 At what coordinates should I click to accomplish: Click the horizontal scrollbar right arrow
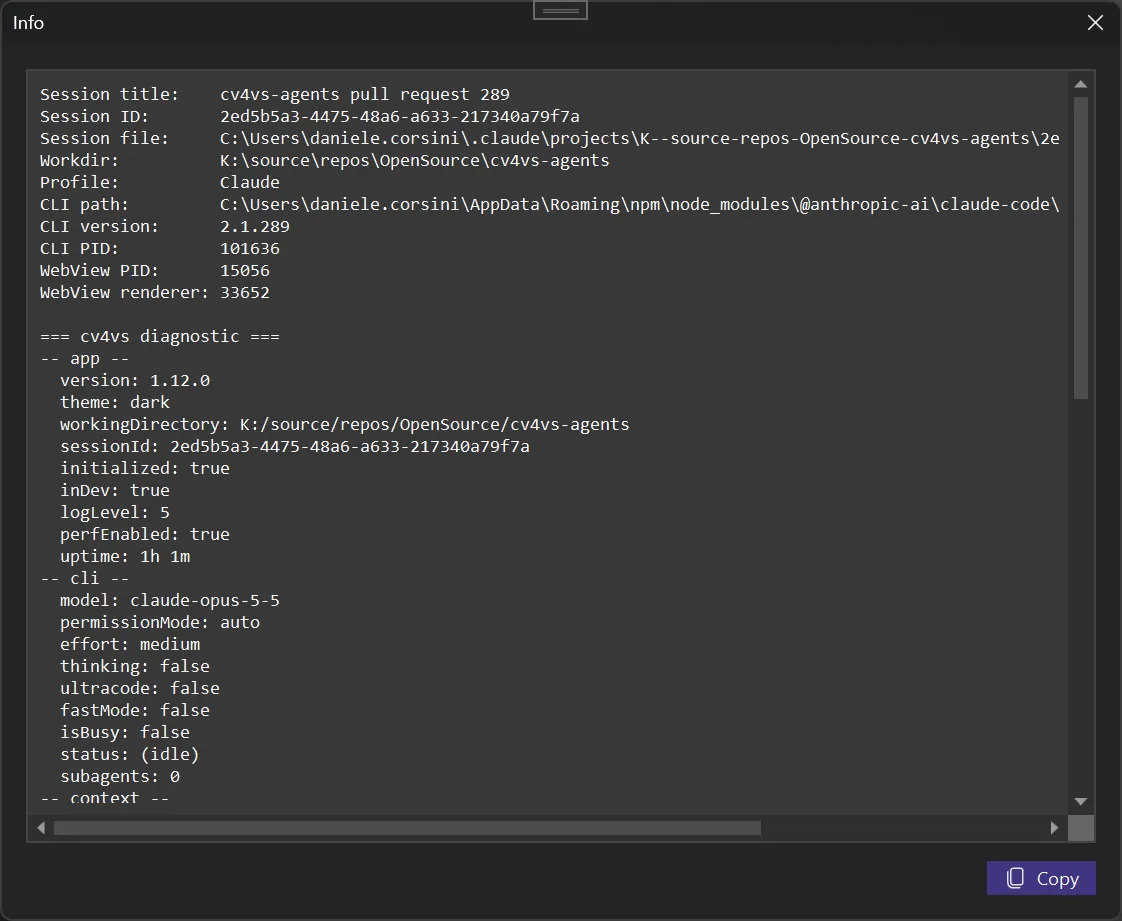1054,828
